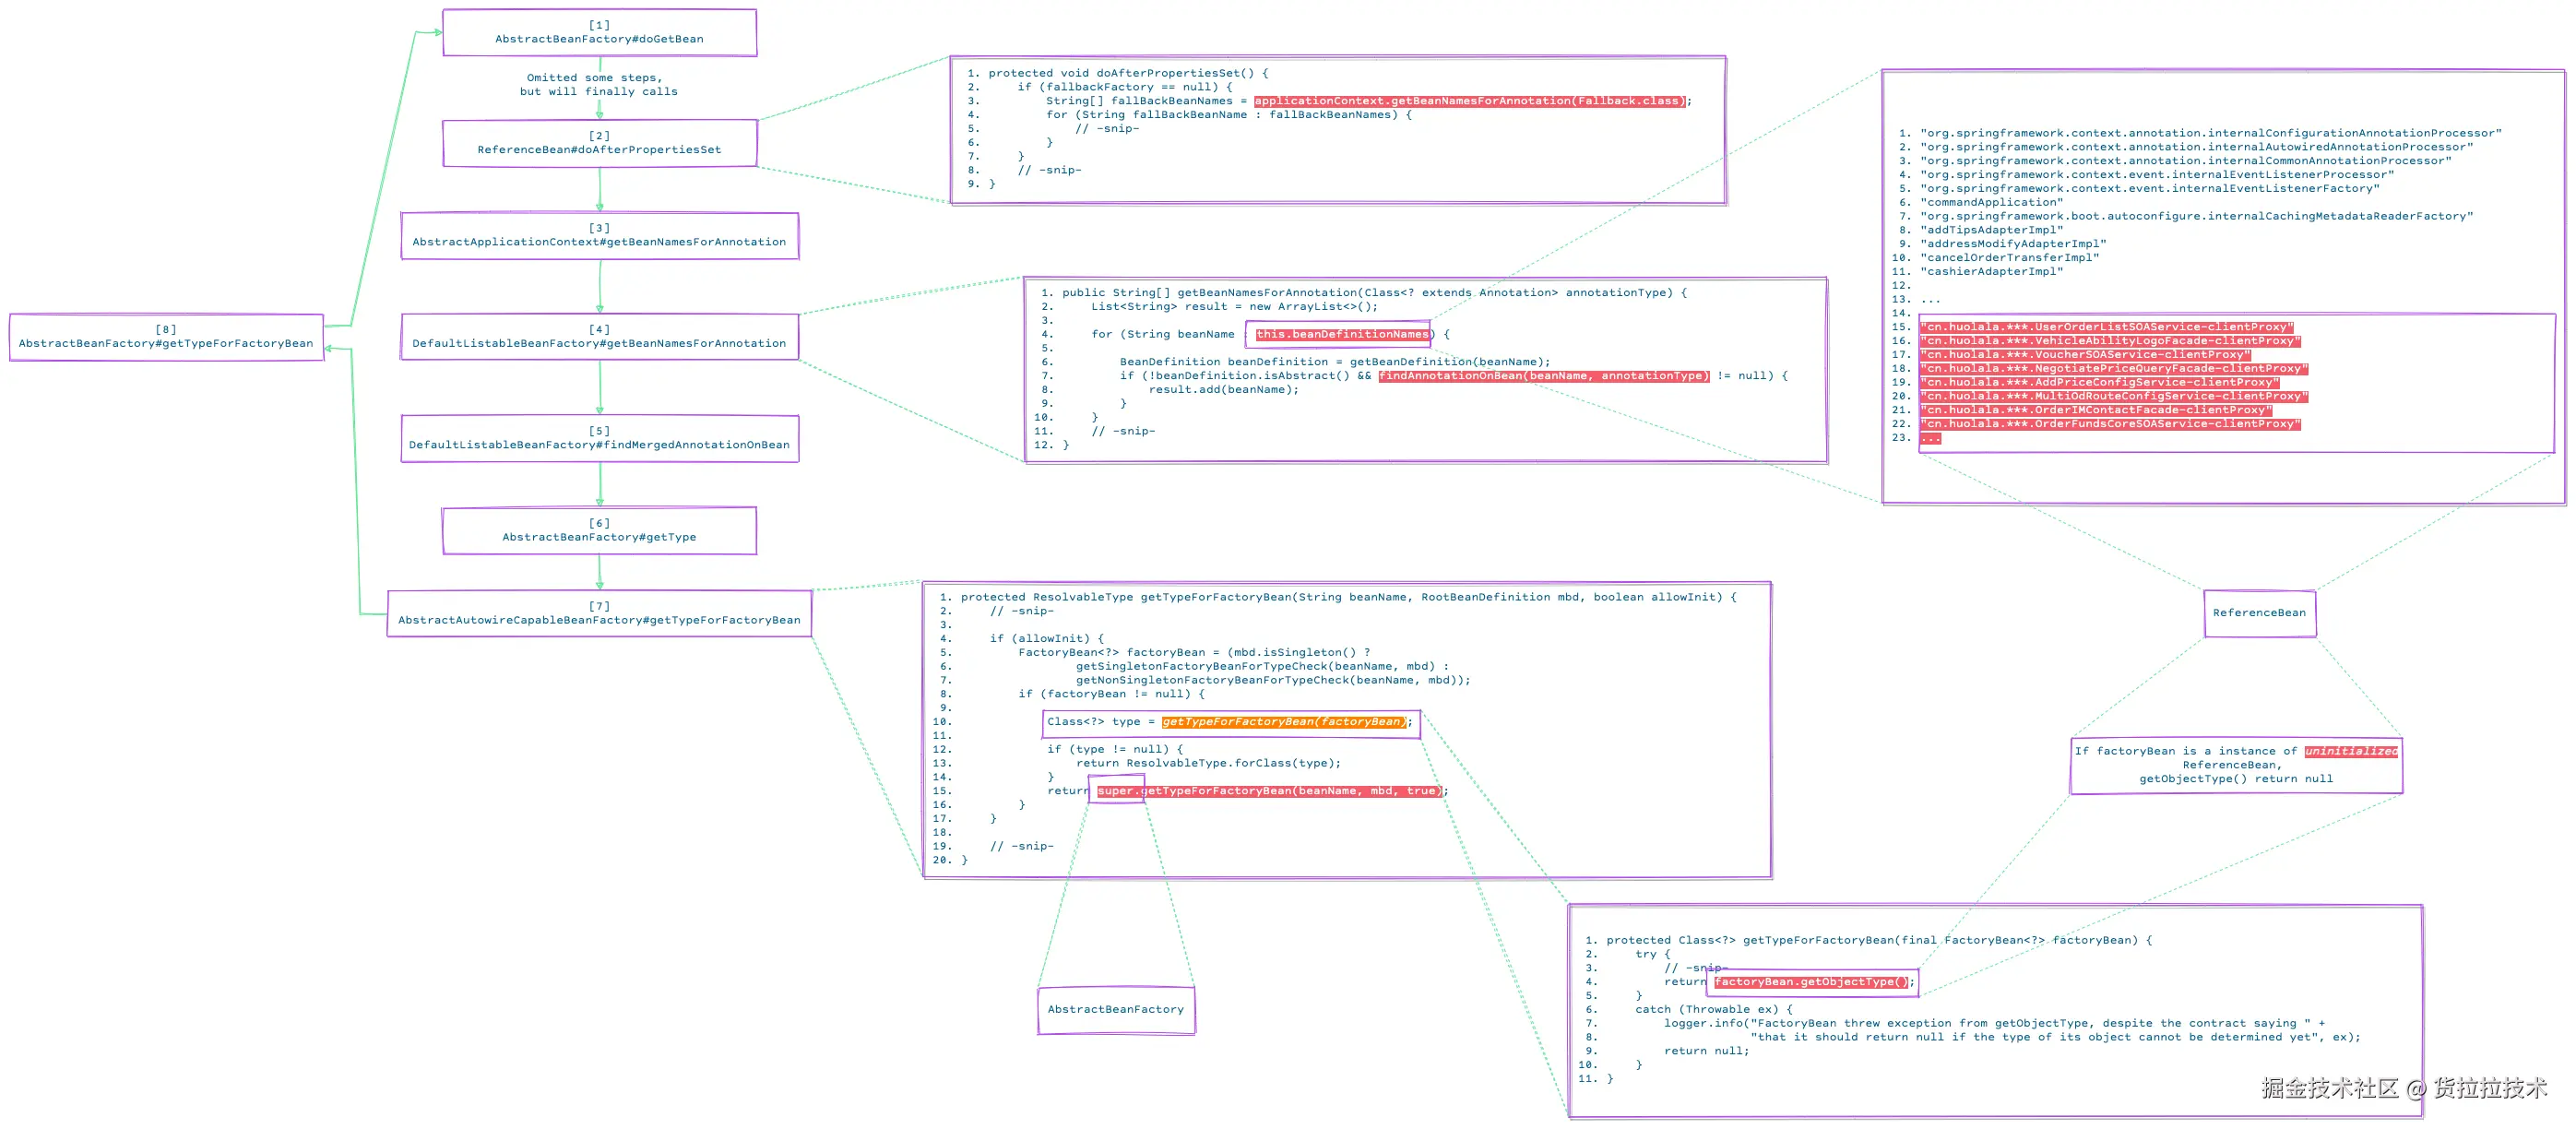Select node [8] AbstractBeanFactory#getTypeForFactoryBean
Viewport: 2576px width, 1129px height.
tap(166, 337)
